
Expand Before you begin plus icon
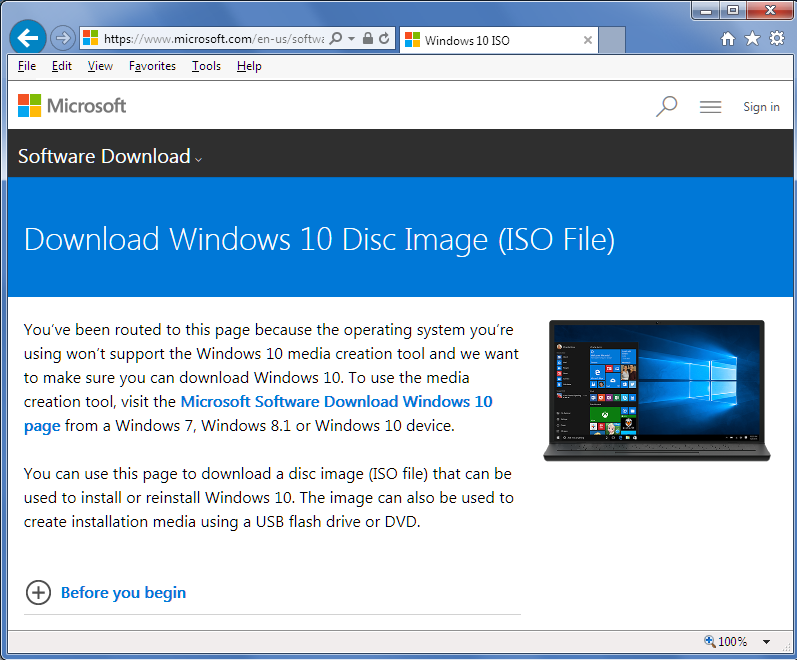(x=38, y=592)
